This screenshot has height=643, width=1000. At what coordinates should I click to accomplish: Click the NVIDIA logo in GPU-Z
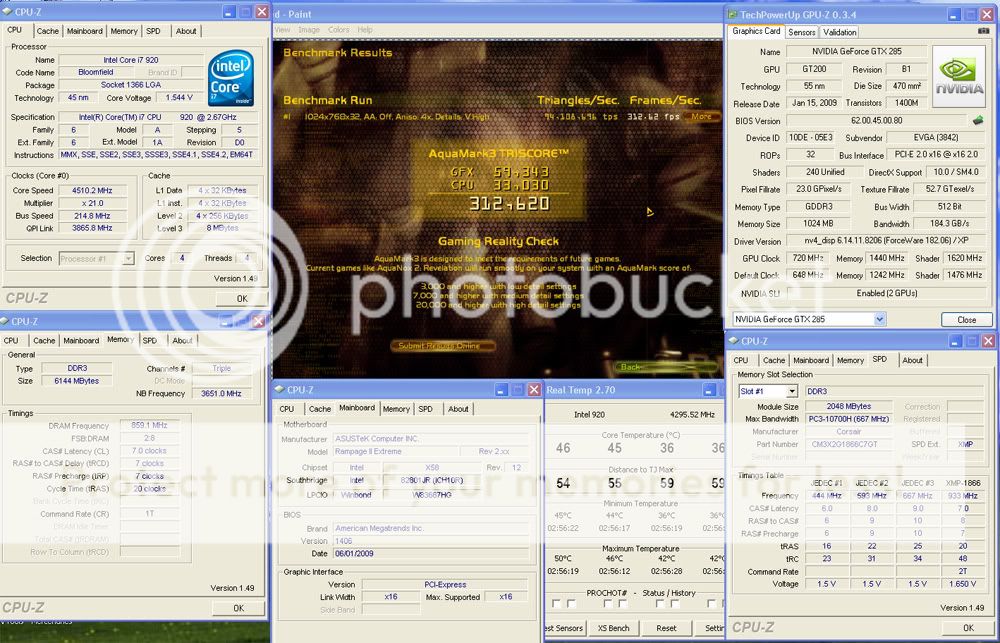pyautogui.click(x=959, y=76)
